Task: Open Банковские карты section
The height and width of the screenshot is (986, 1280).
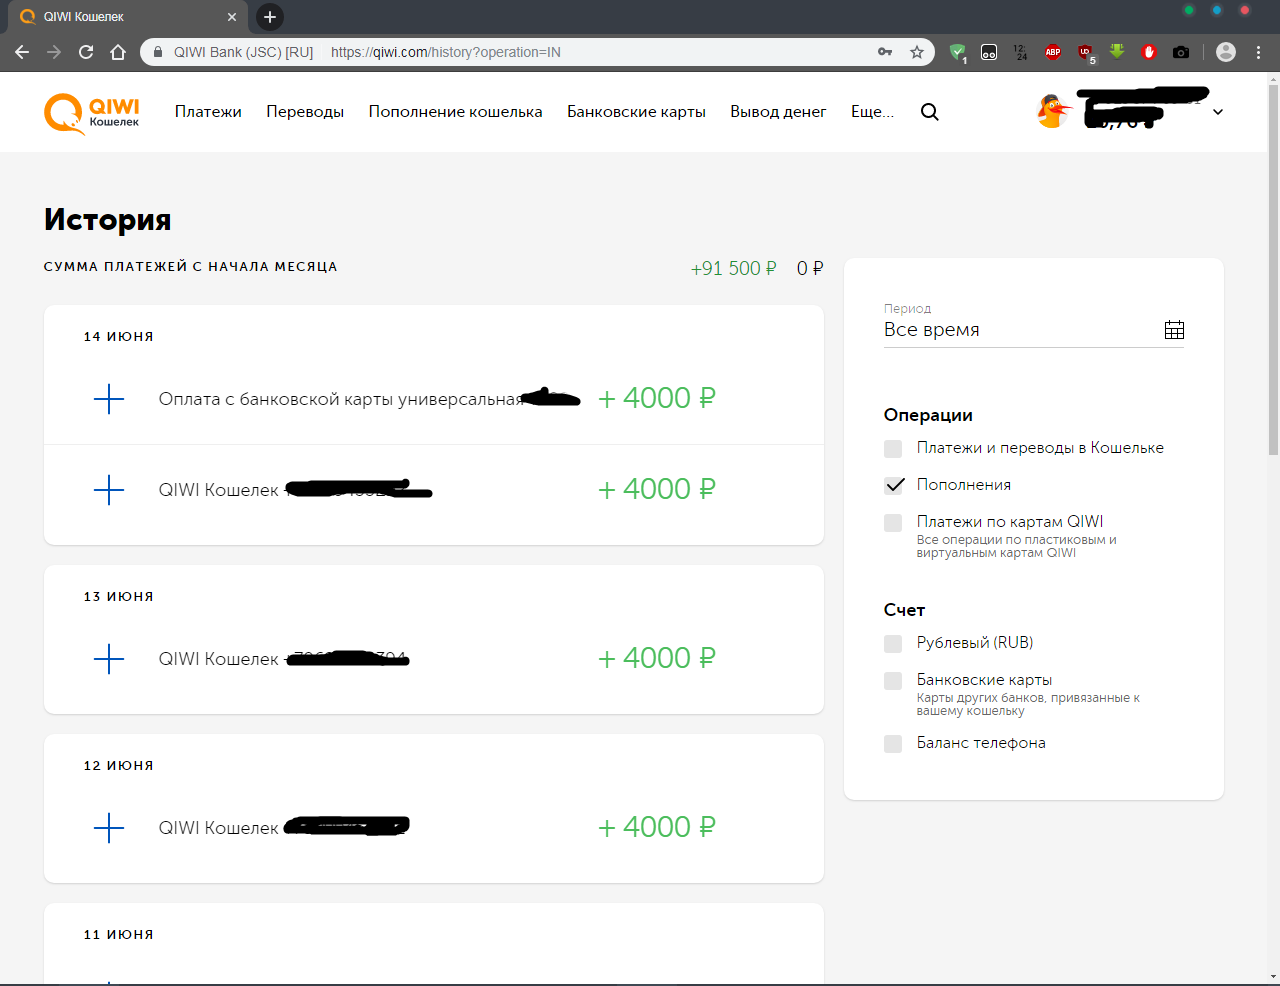Action: [x=636, y=112]
